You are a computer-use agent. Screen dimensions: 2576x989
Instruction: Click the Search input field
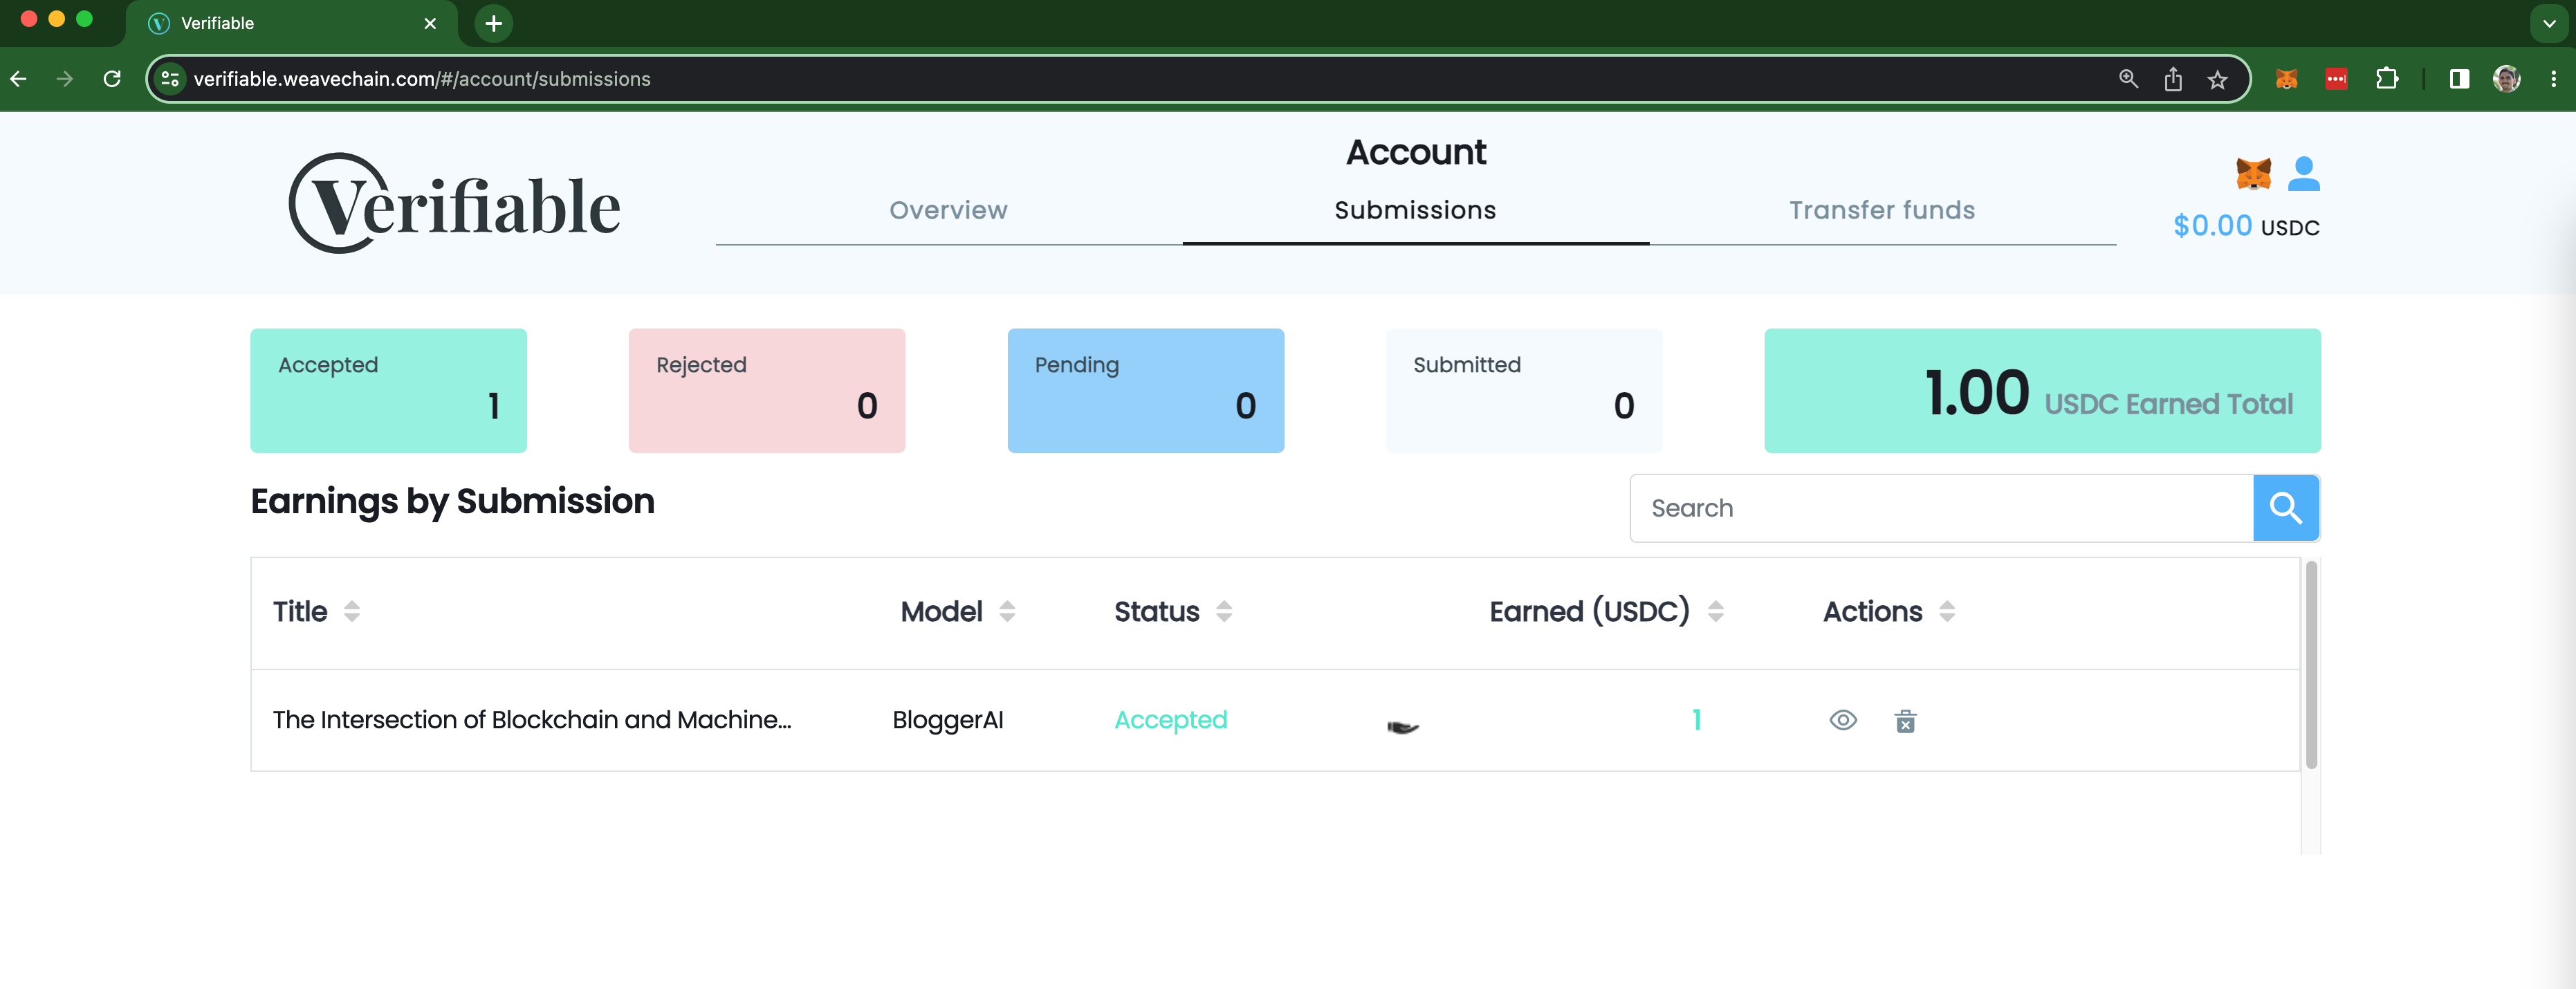(x=1940, y=508)
